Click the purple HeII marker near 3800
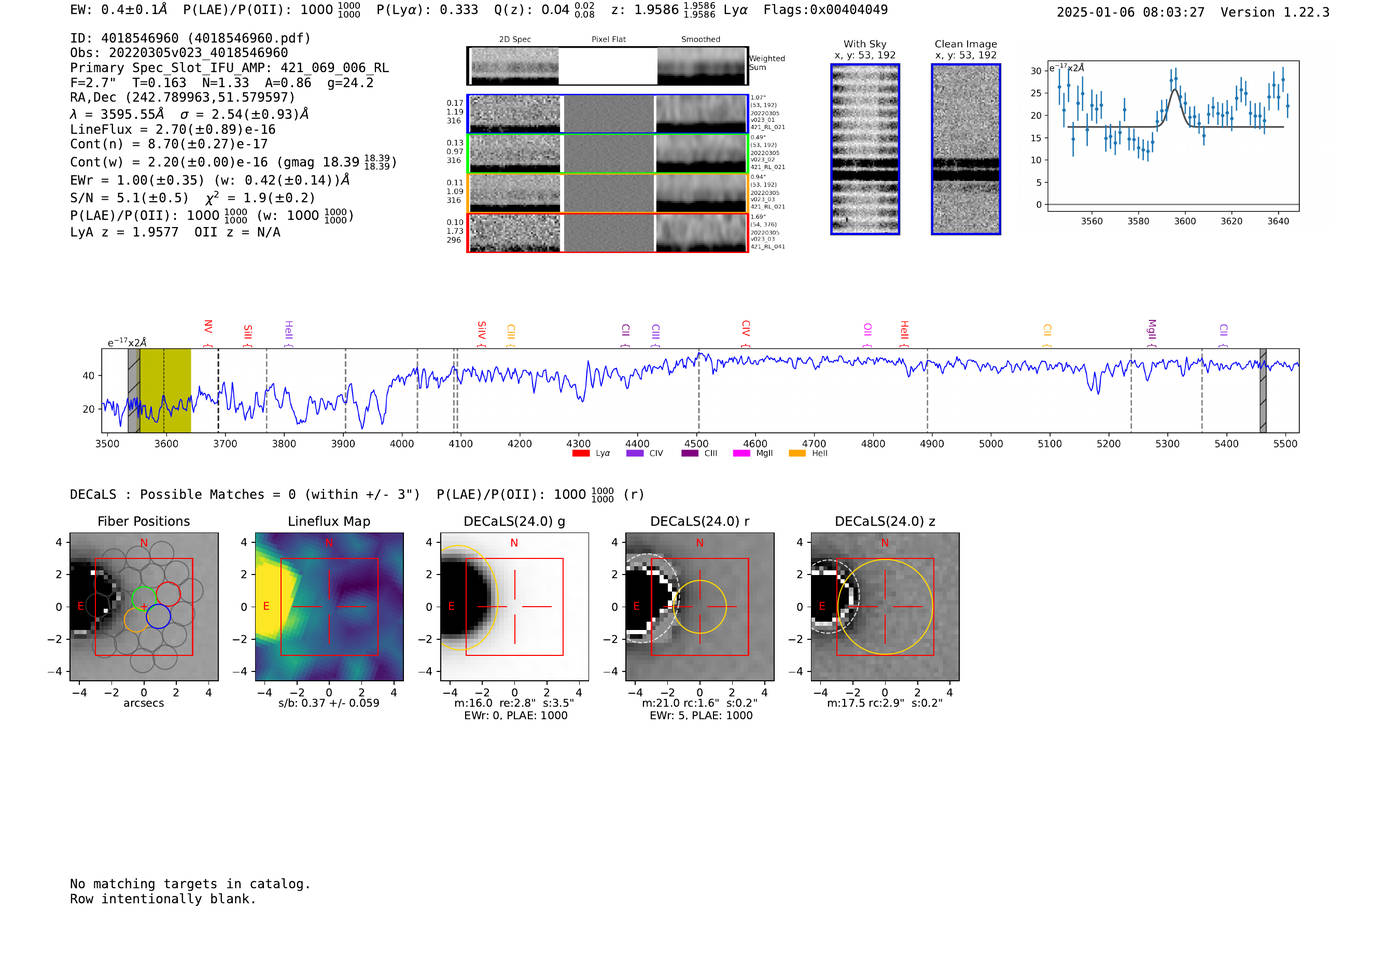This screenshot has width=1400, height=953. coord(289,333)
